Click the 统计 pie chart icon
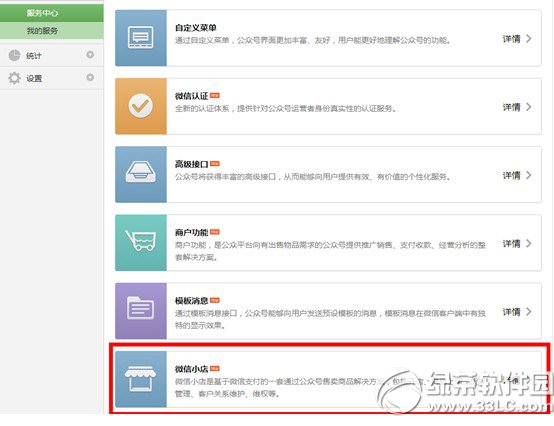The height and width of the screenshot is (426, 554). coord(14,55)
